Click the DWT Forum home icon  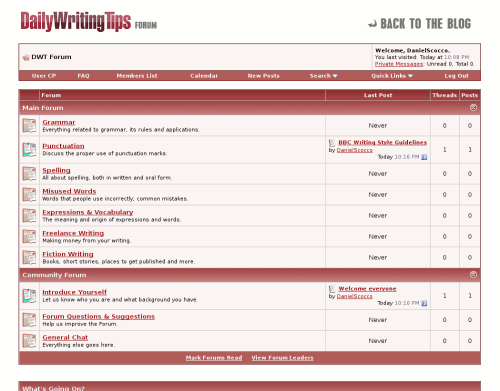[x=26, y=57]
